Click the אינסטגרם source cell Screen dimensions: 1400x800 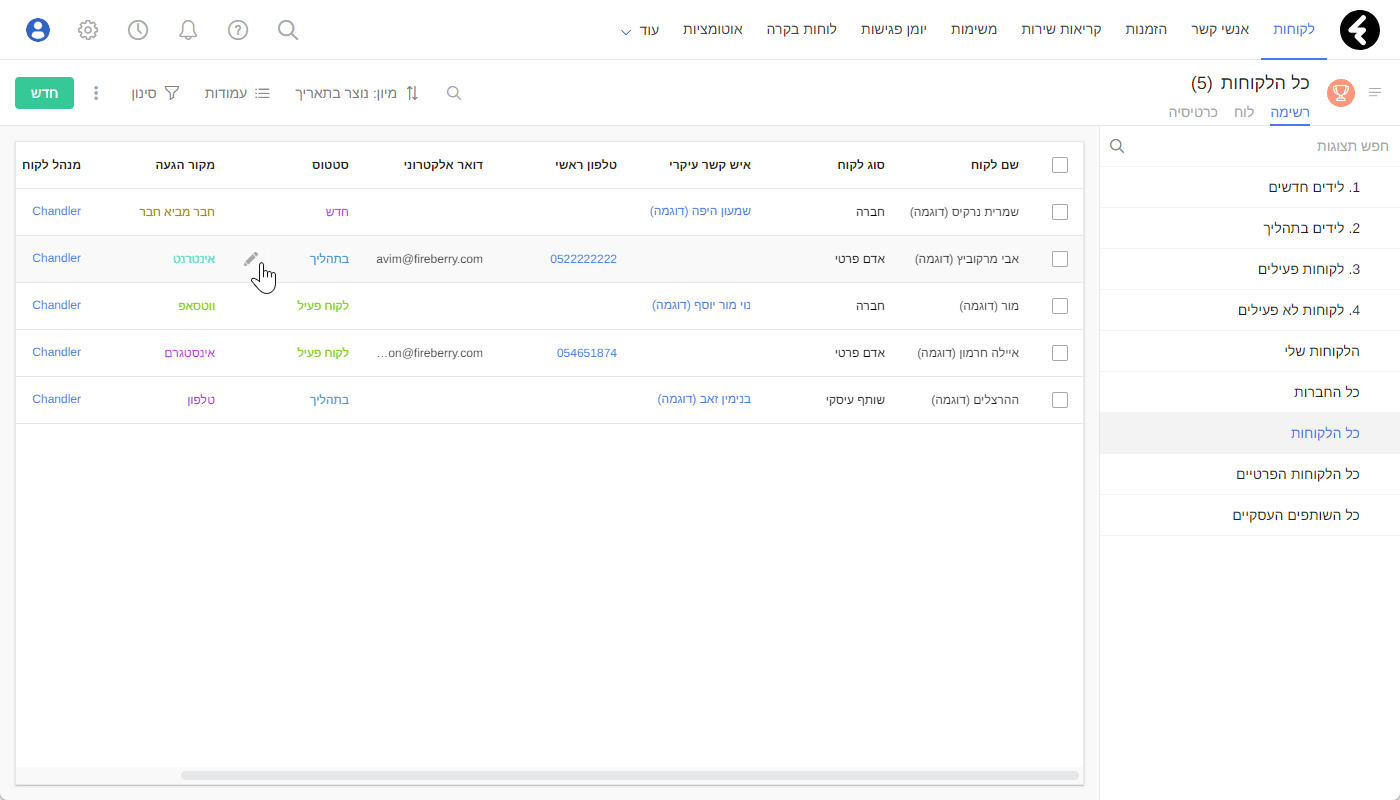pyautogui.click(x=190, y=353)
